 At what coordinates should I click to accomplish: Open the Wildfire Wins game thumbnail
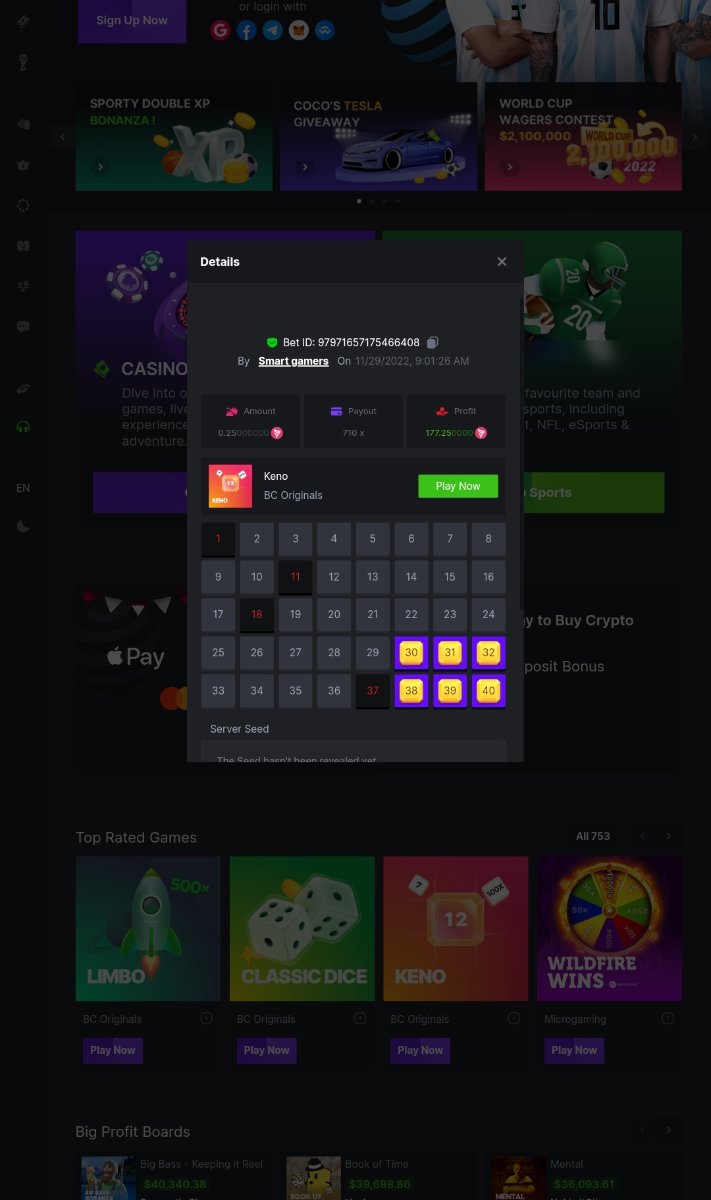(x=609, y=928)
